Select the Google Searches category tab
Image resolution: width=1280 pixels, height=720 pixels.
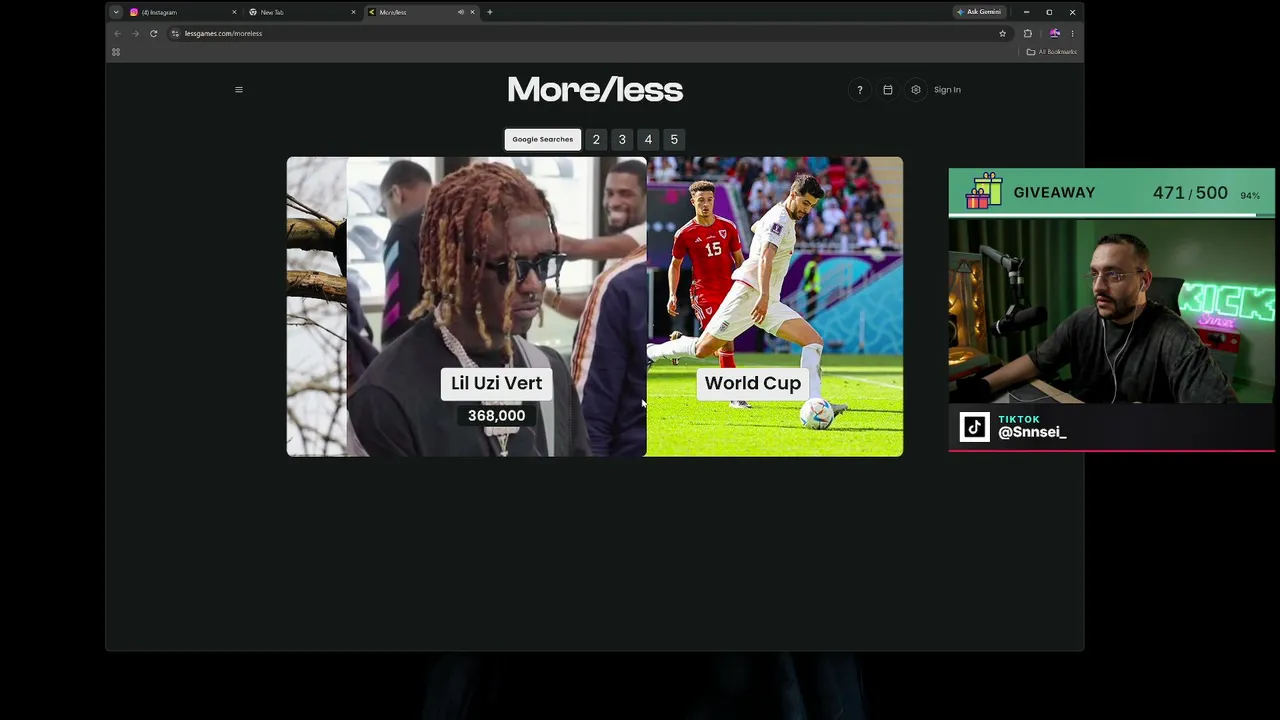click(x=543, y=140)
